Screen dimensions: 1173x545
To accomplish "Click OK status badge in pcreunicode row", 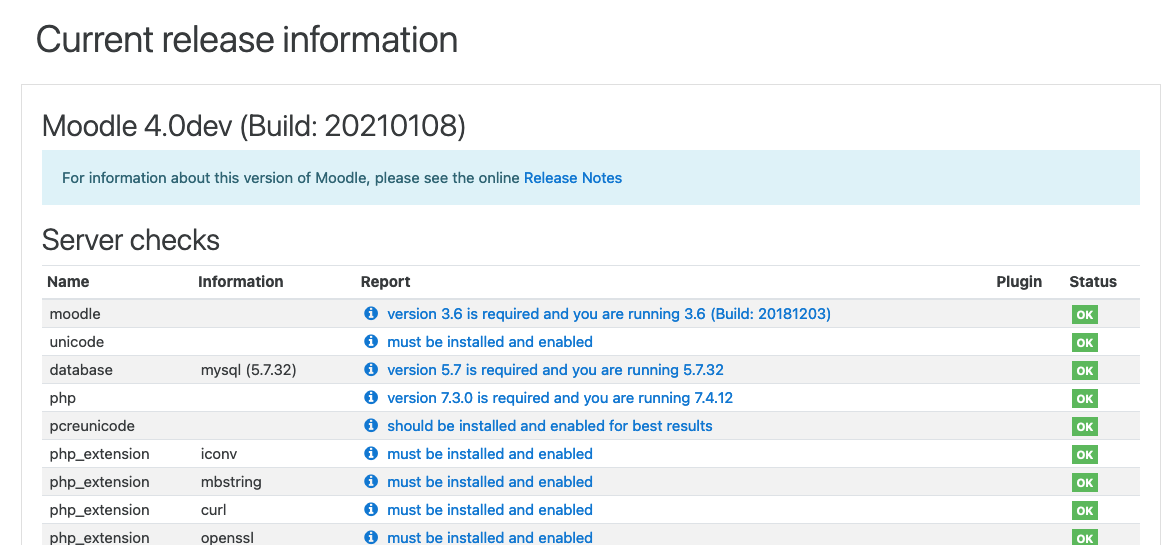I will coord(1085,427).
